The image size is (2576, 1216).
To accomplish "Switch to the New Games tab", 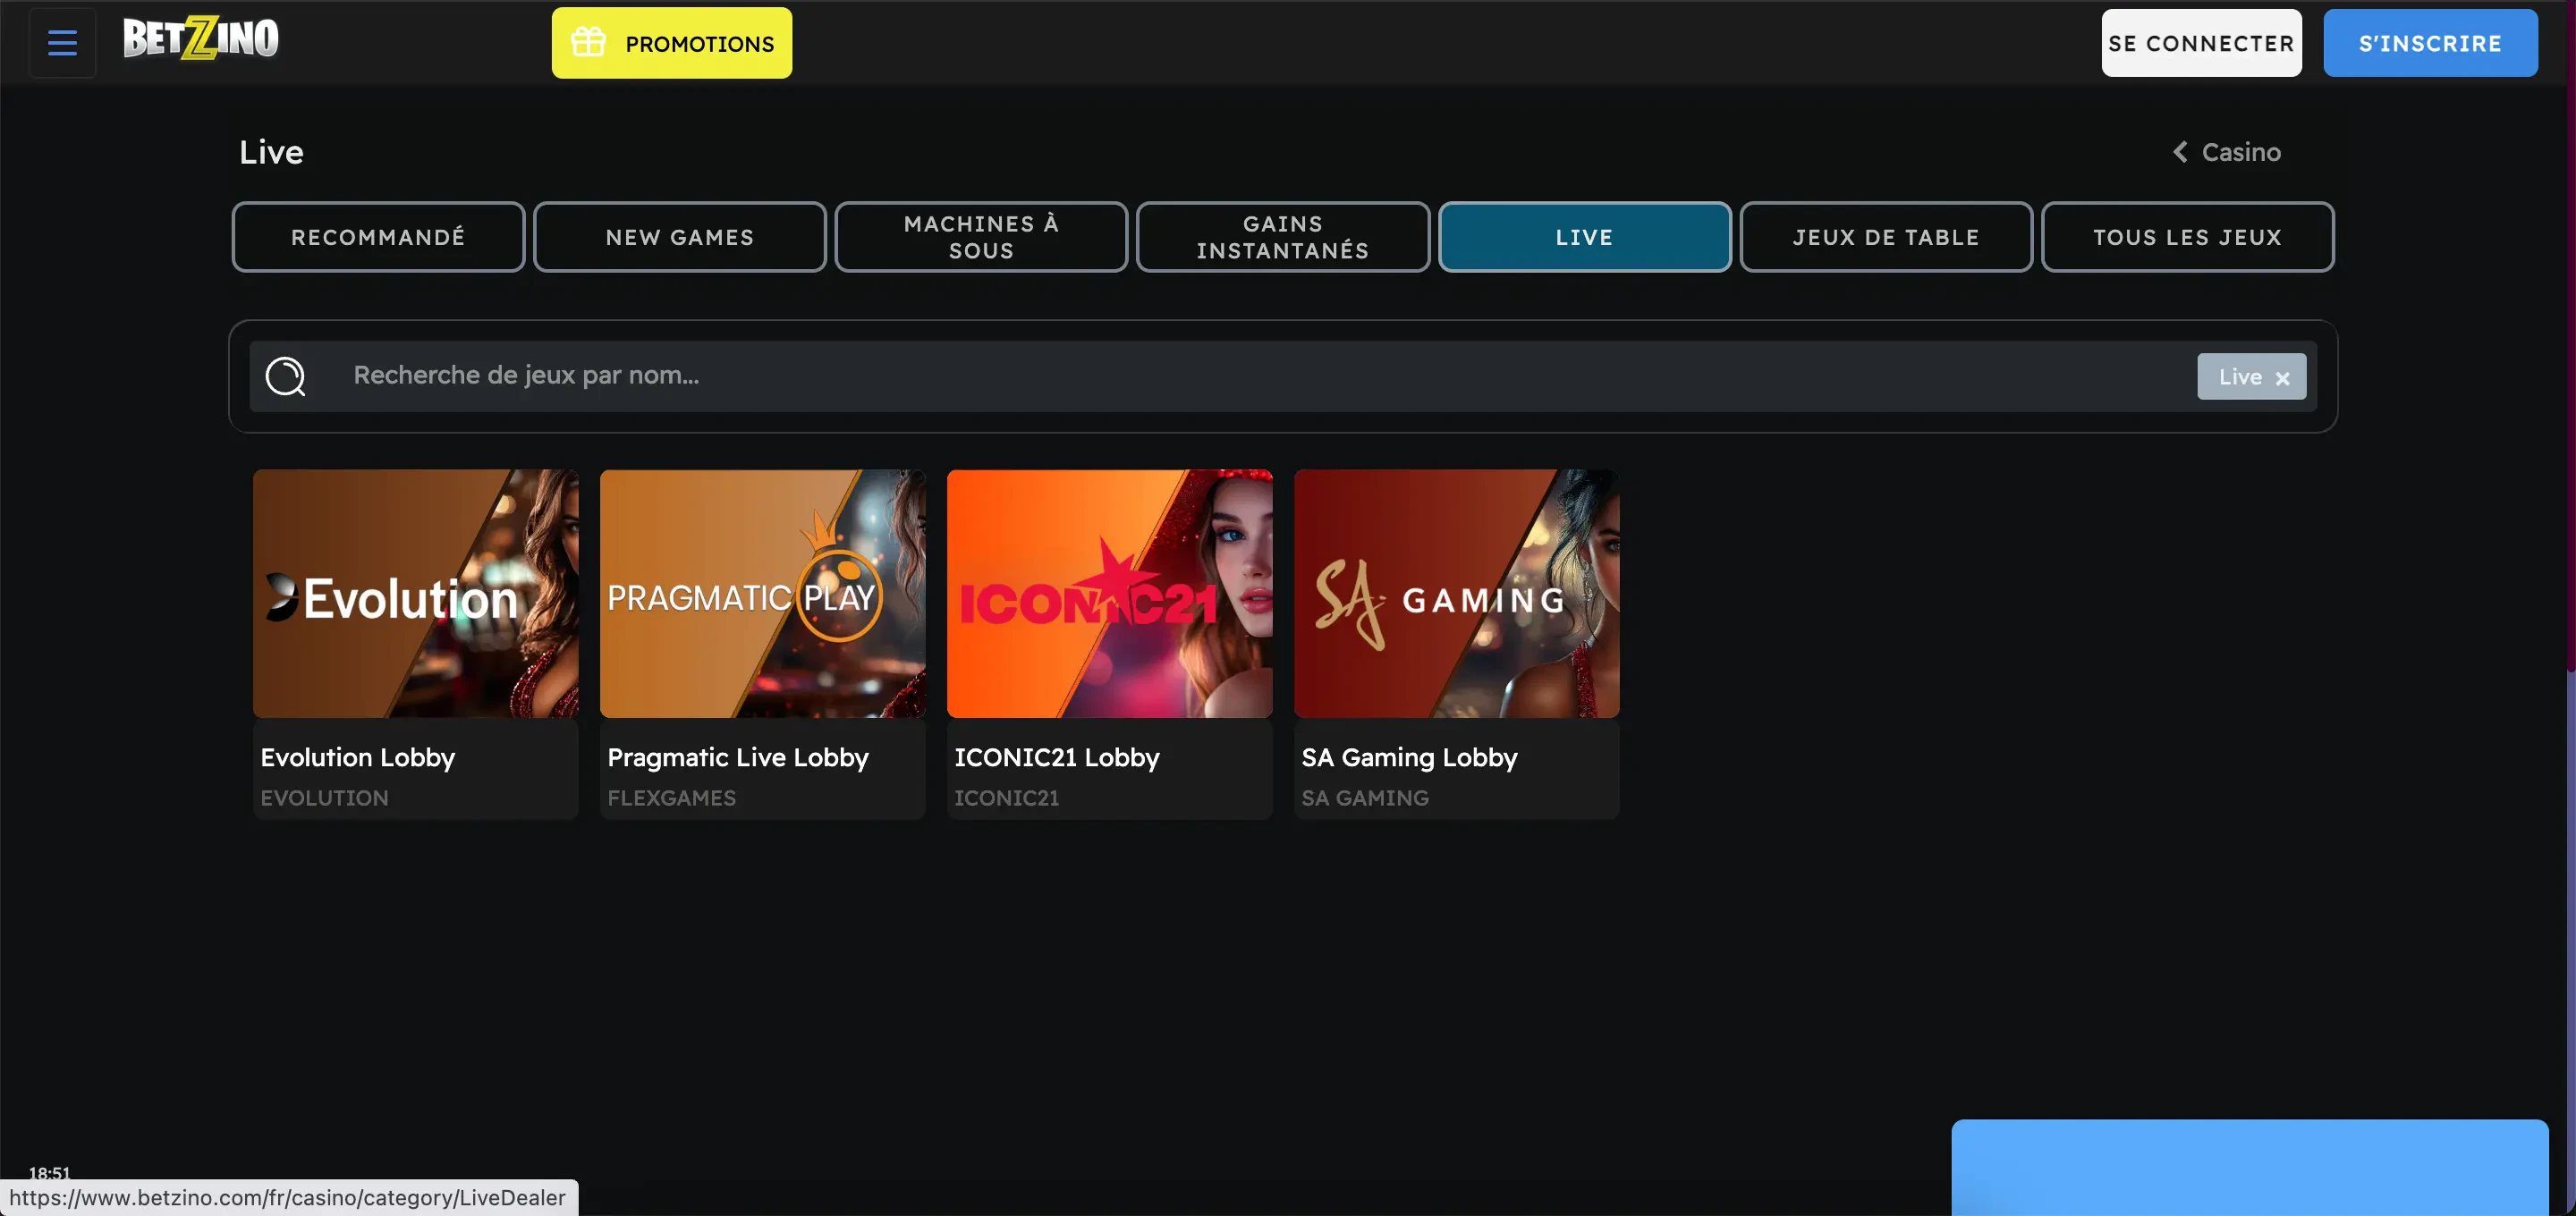I will click(680, 237).
